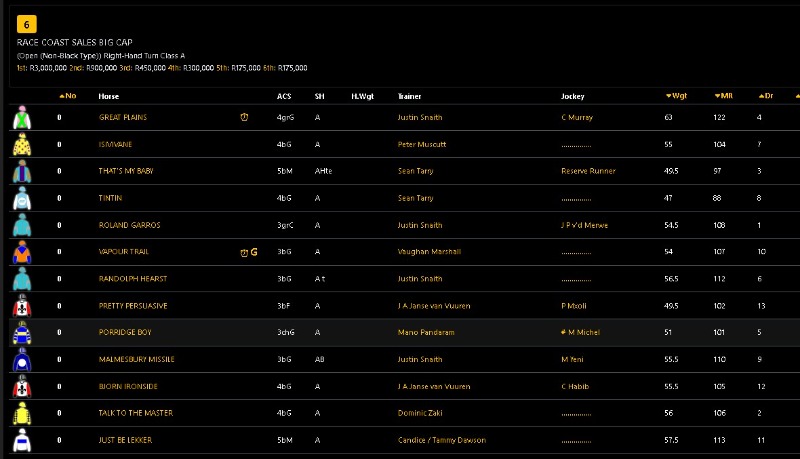The height and width of the screenshot is (459, 800).
Task: Click the Great Plains jockey silks icon
Action: pyautogui.click(x=22, y=118)
